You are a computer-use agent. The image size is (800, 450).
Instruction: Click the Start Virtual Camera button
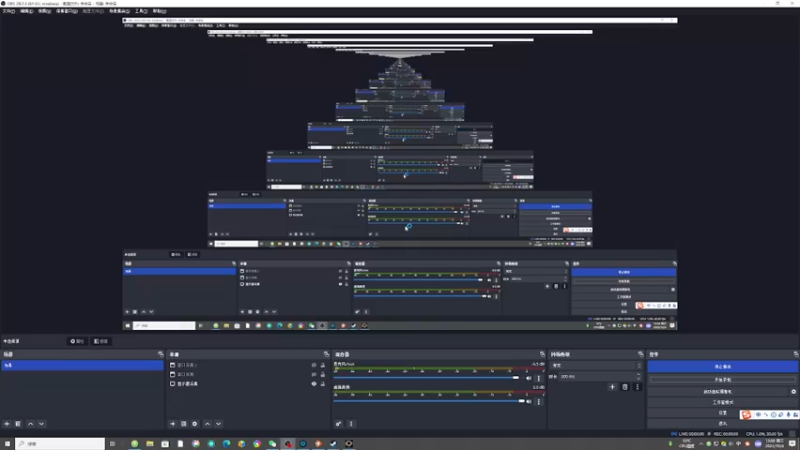tap(717, 392)
